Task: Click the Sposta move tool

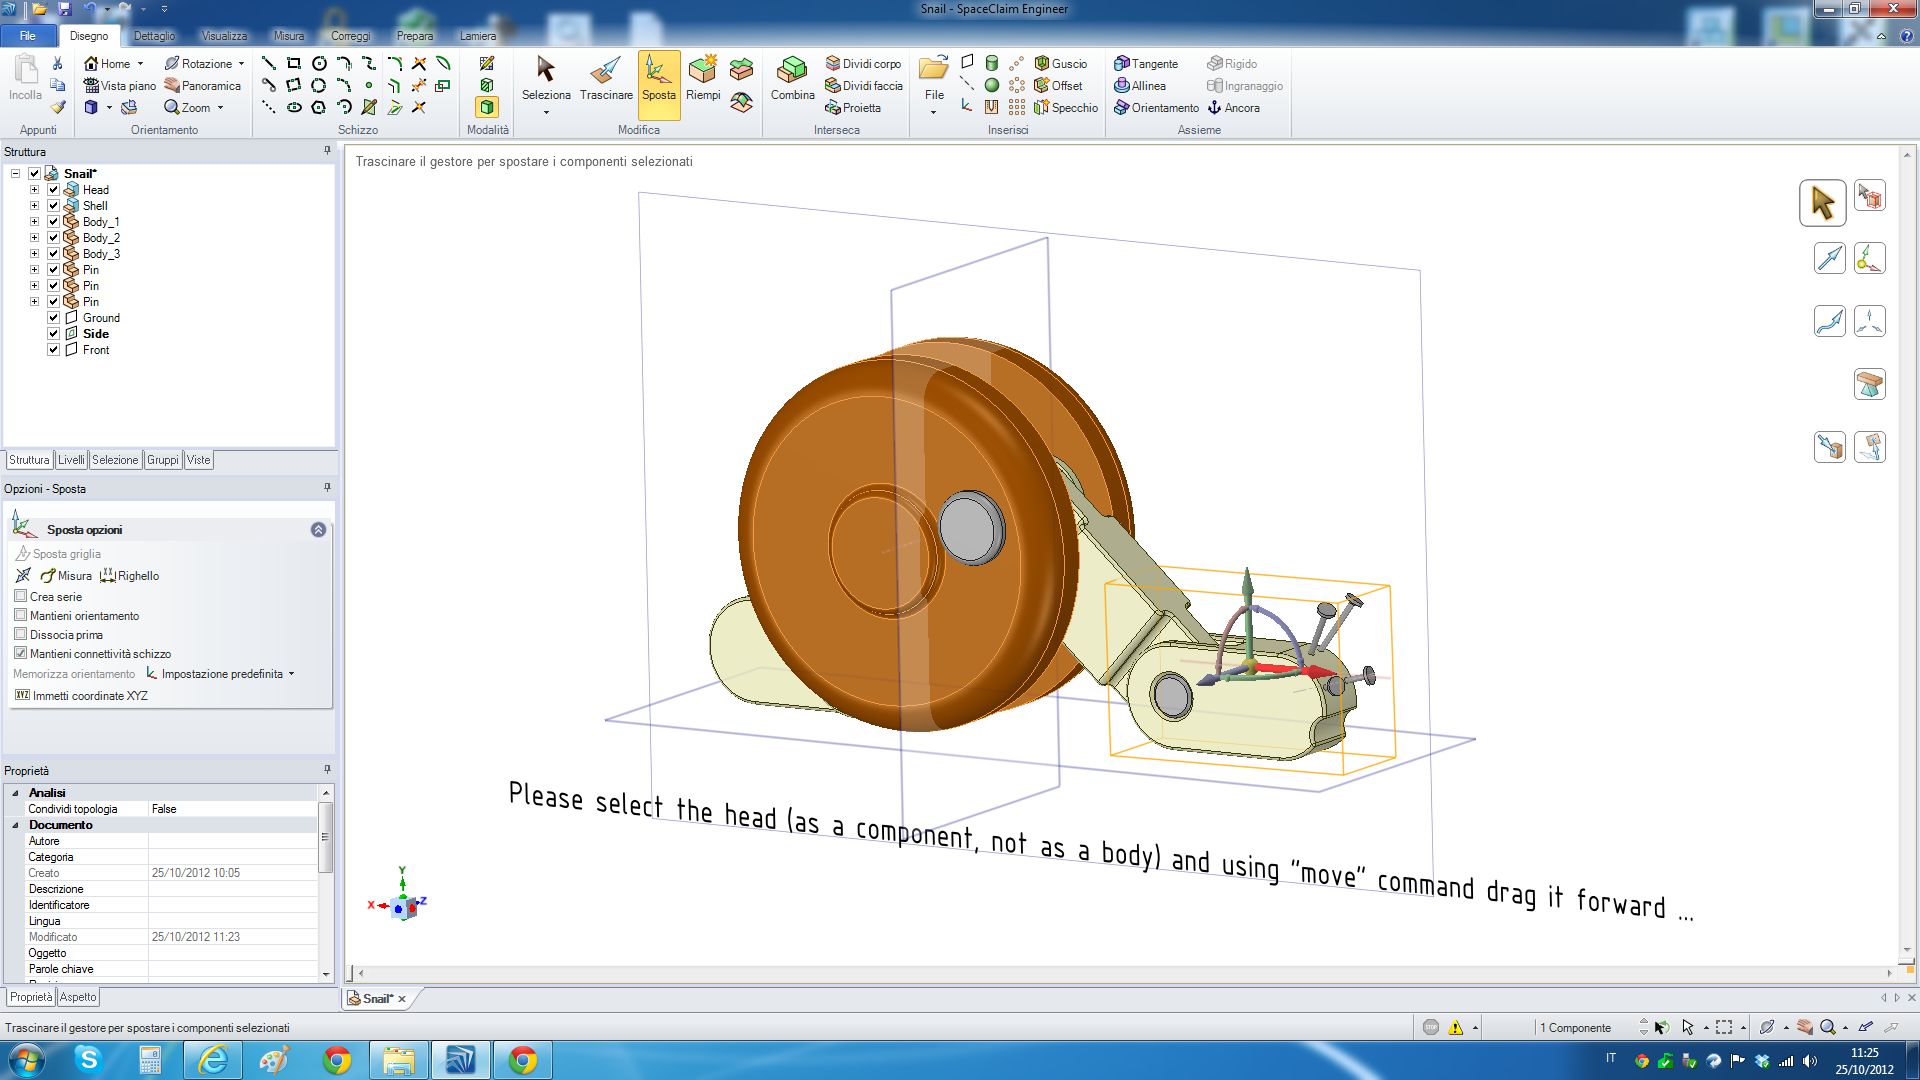Action: (x=658, y=84)
